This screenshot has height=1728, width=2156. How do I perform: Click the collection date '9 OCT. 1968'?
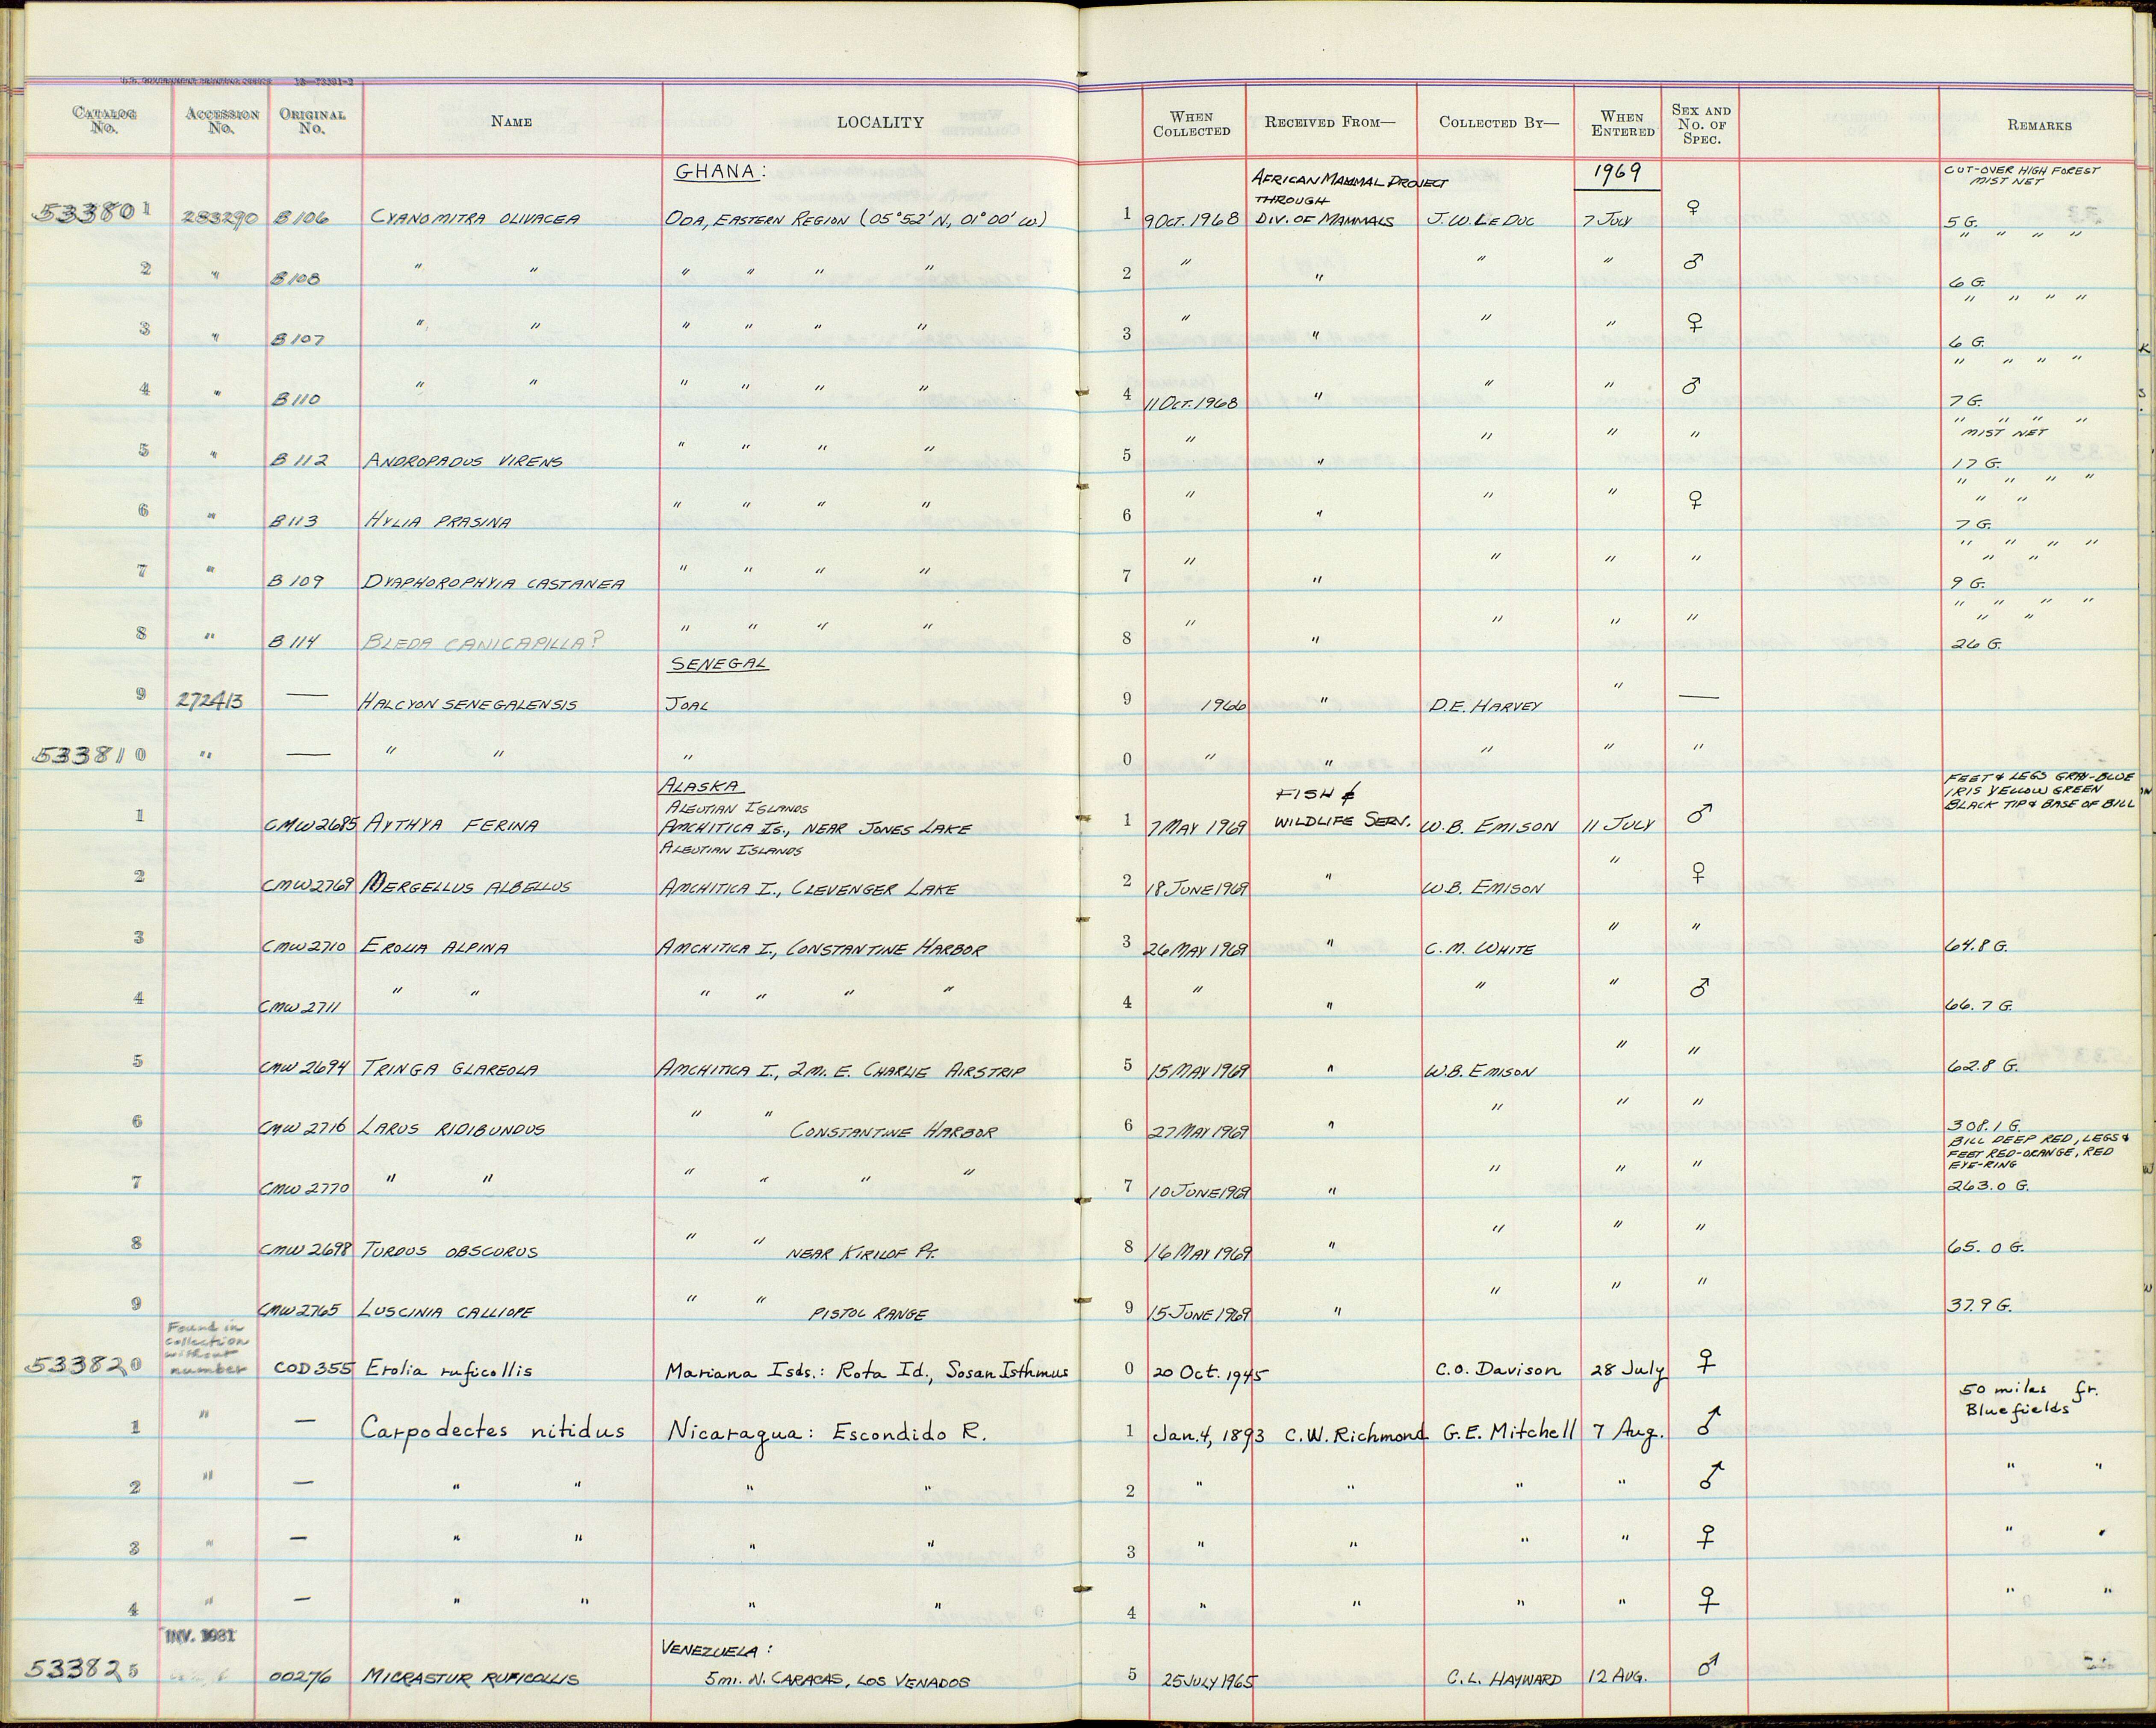pos(1191,221)
